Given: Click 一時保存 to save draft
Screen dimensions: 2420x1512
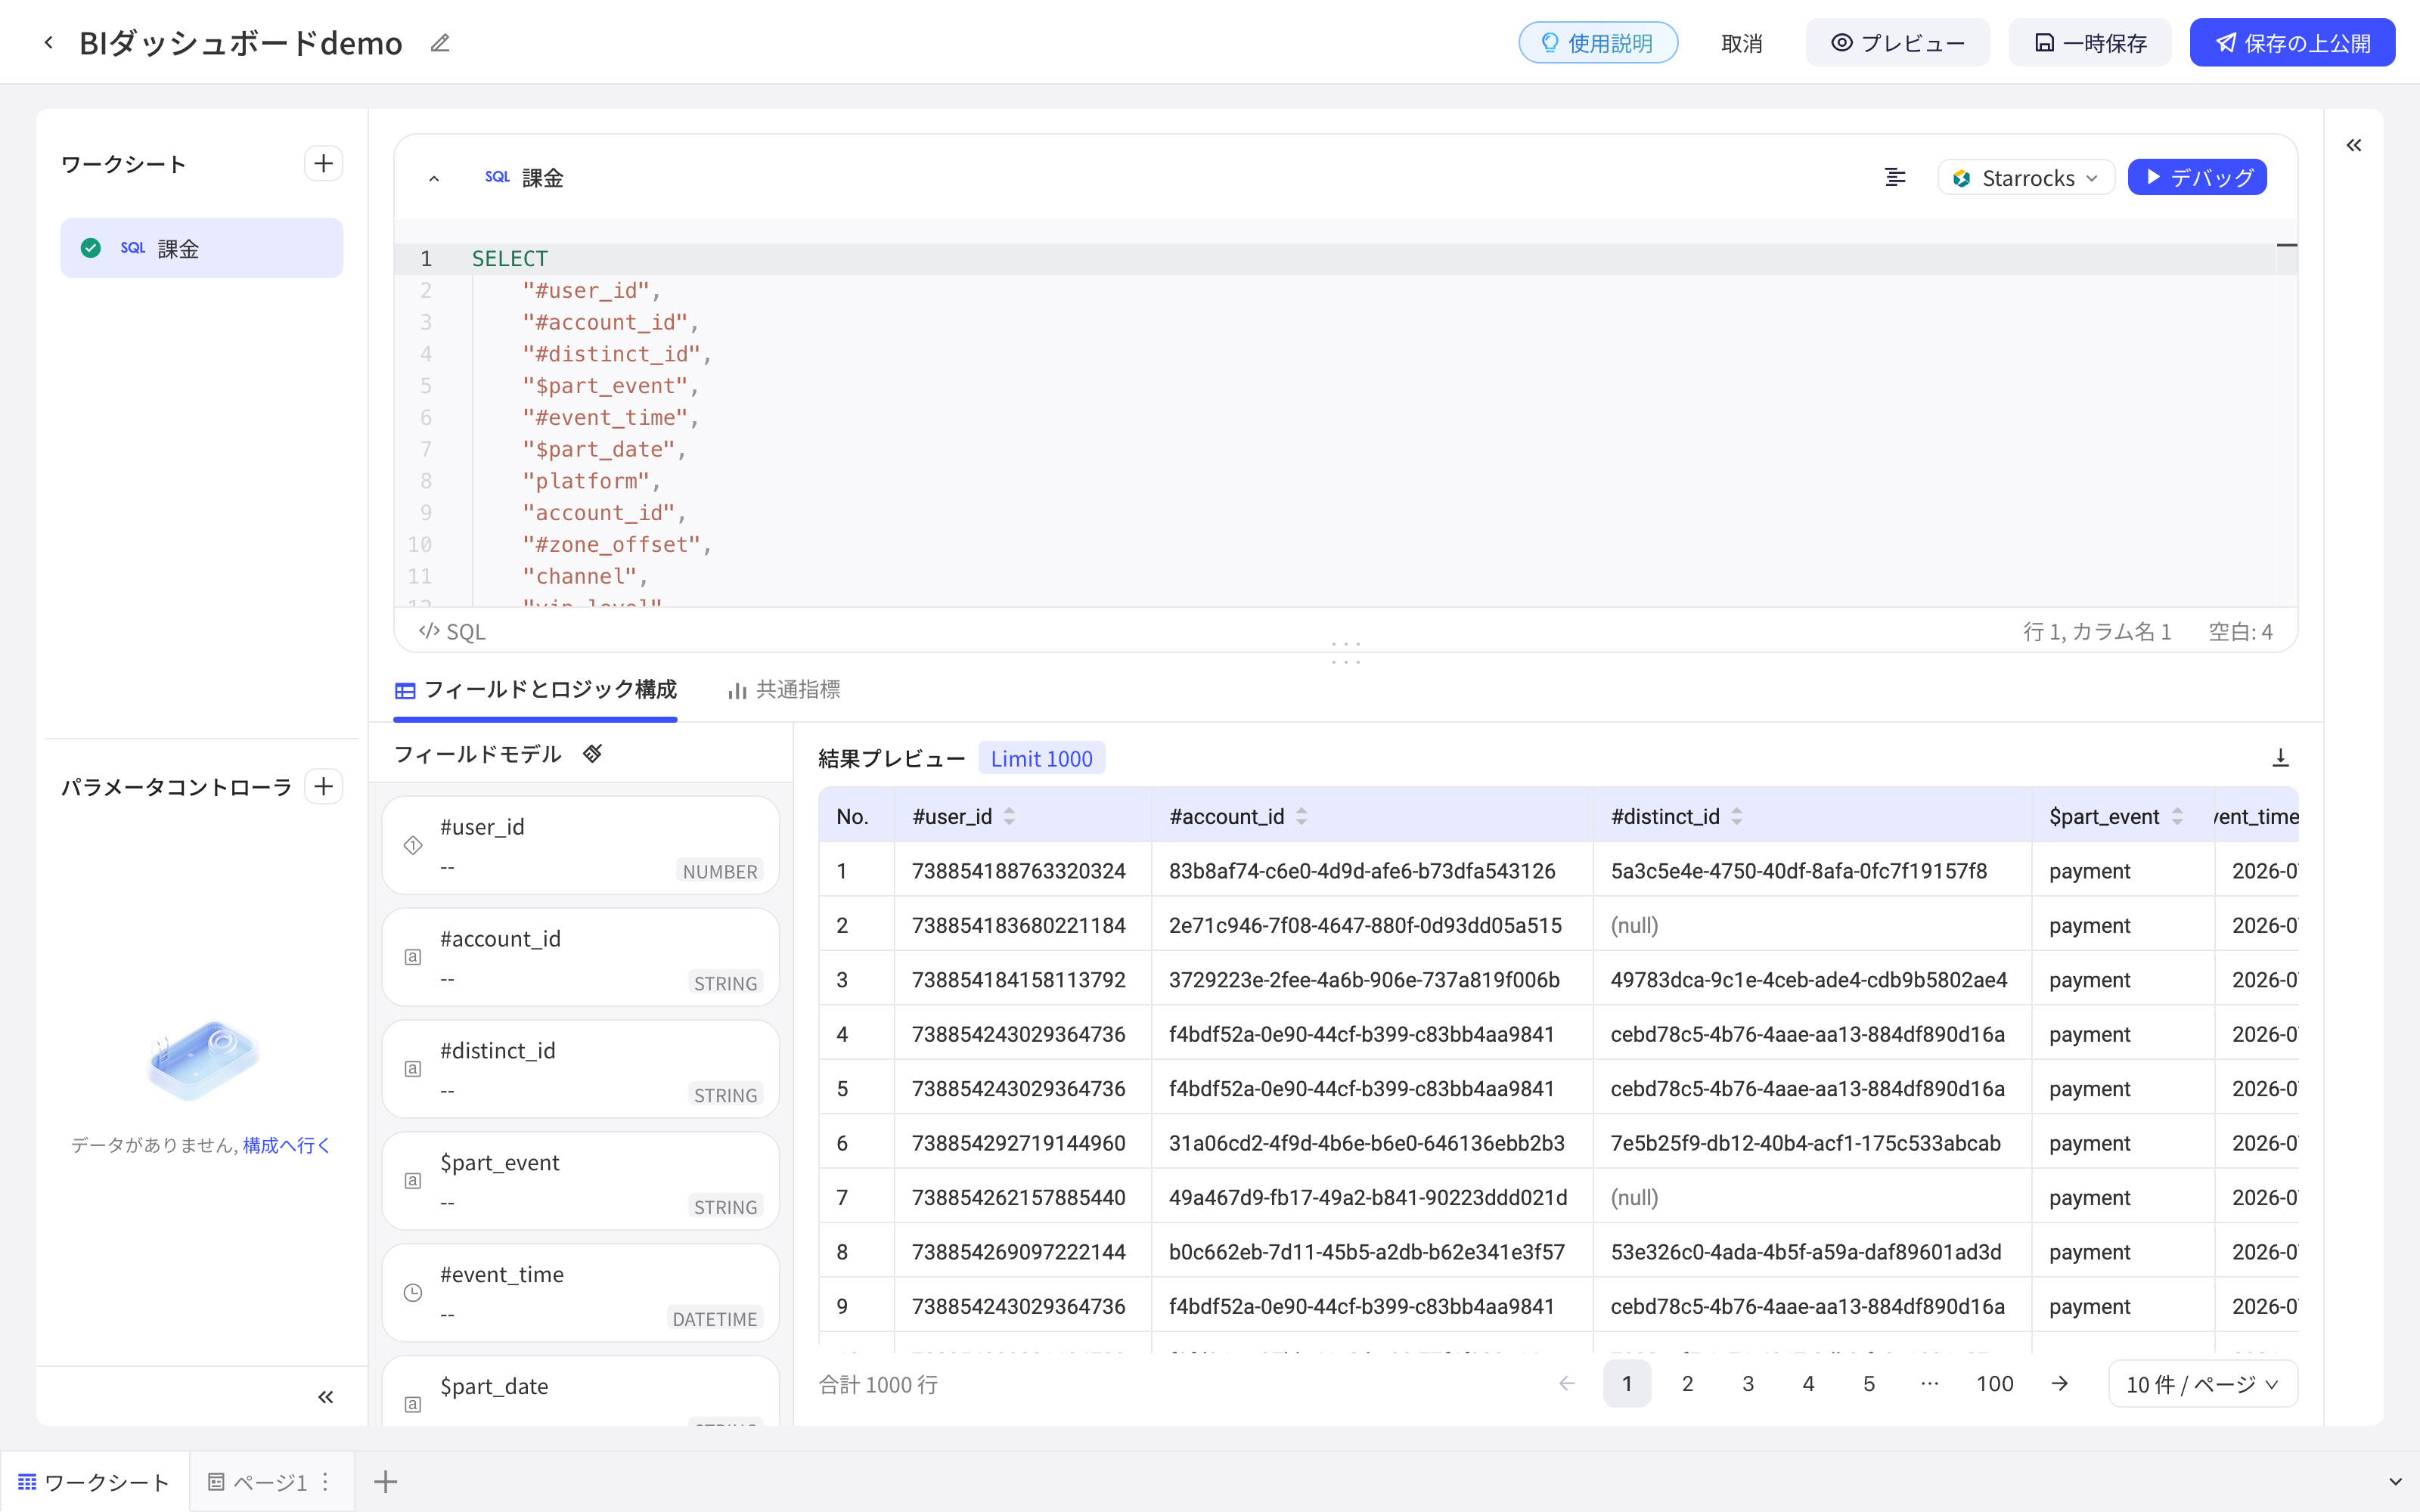Looking at the screenshot, I should (2090, 43).
